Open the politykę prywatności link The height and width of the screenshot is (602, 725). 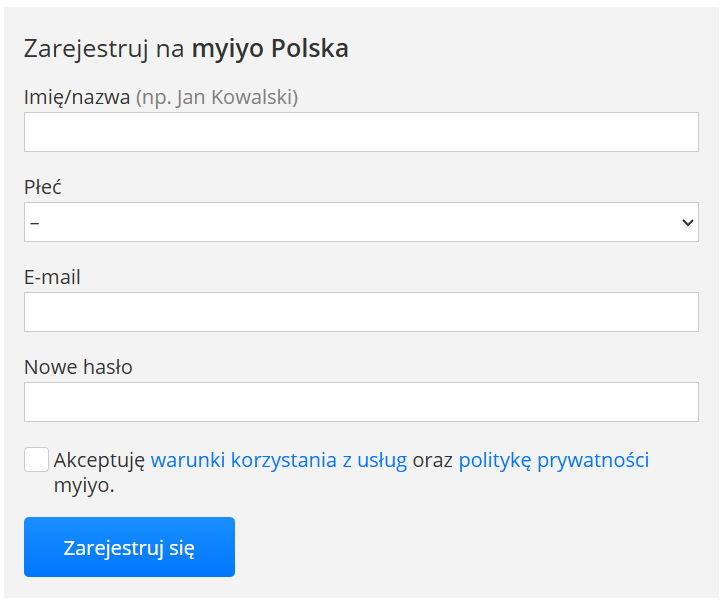tap(554, 461)
